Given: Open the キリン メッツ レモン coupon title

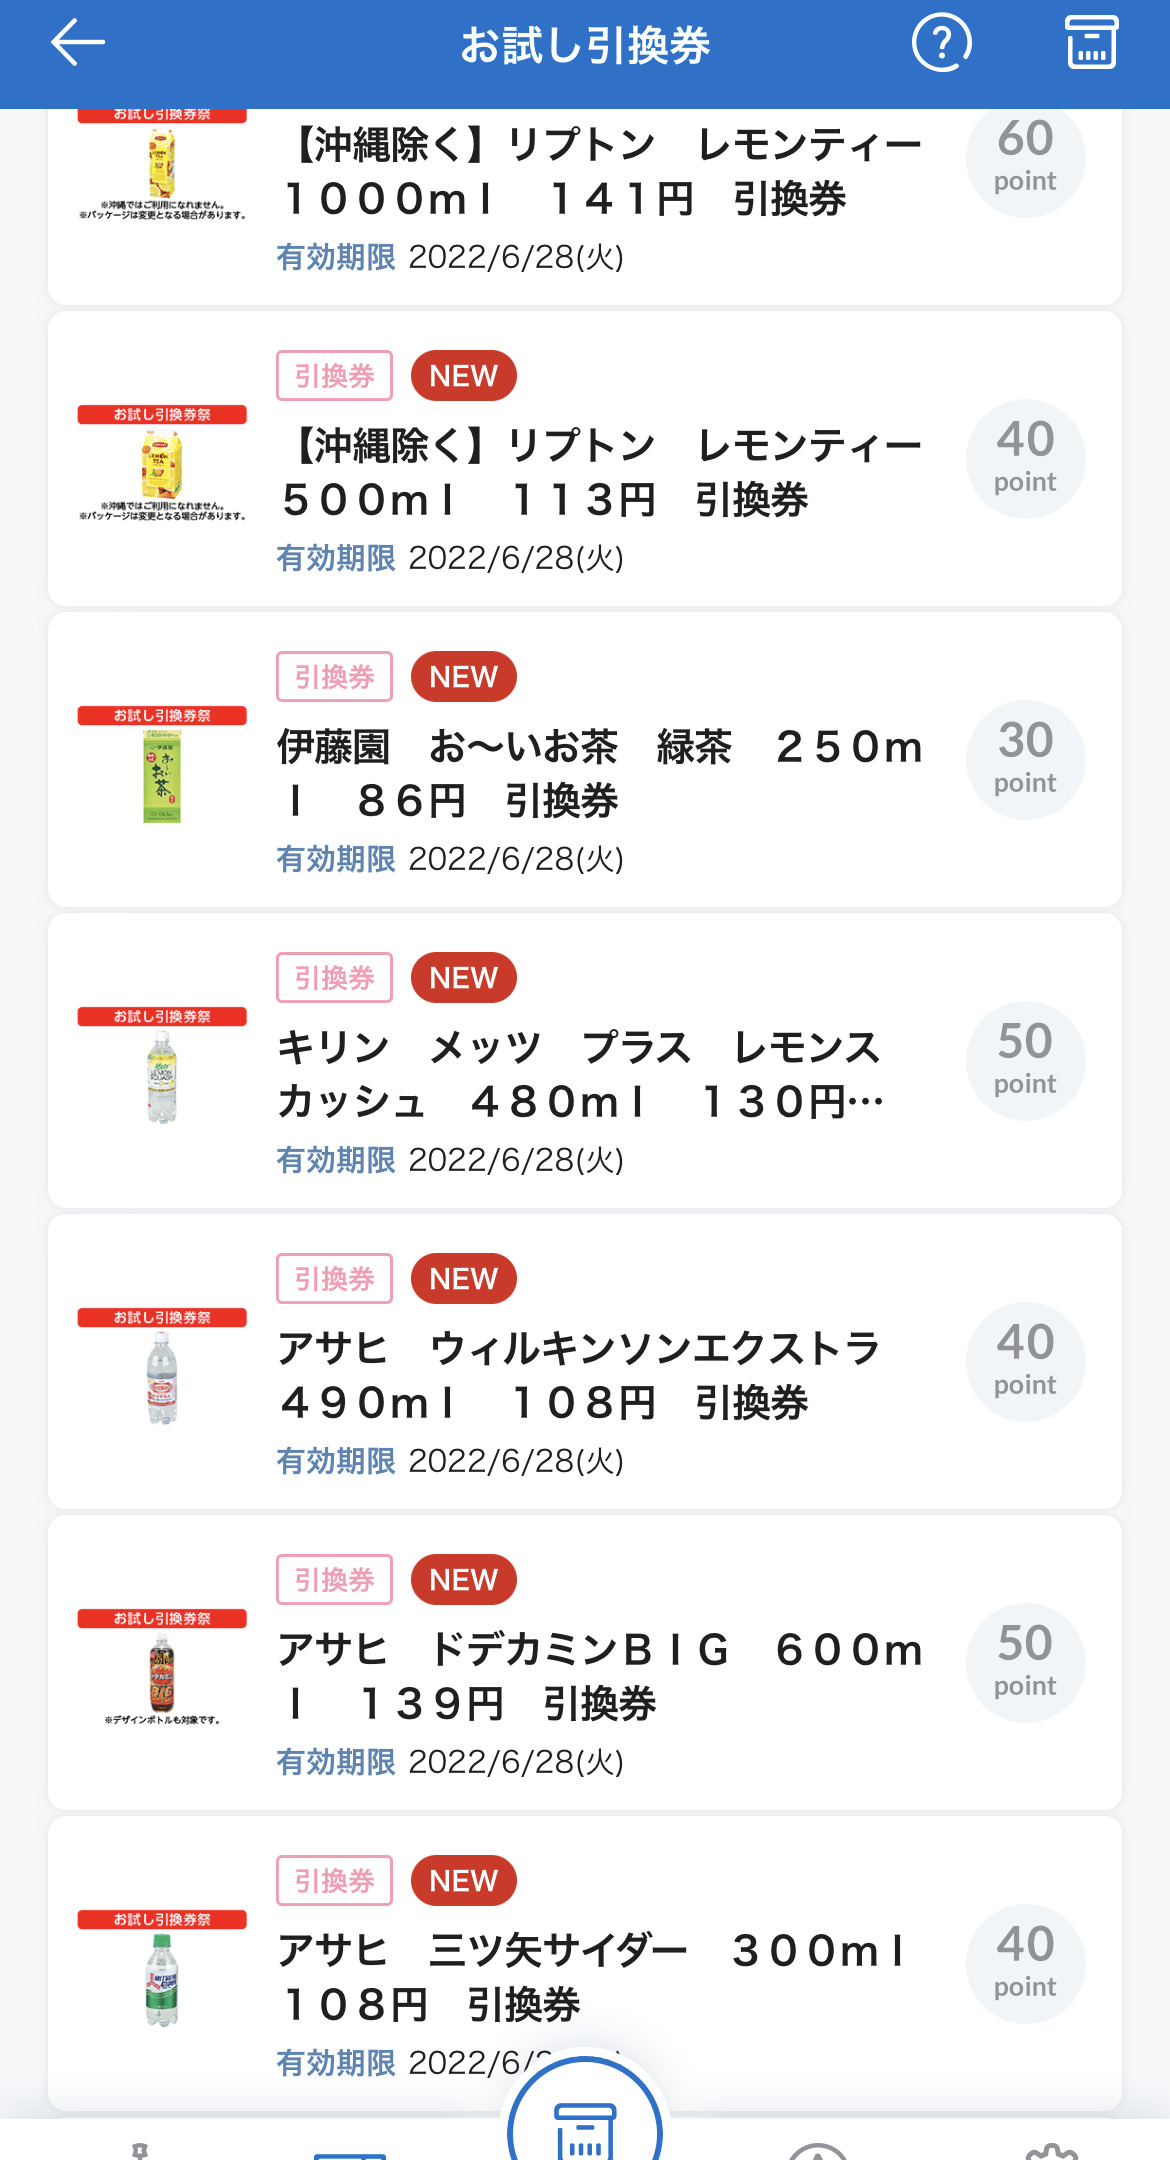Looking at the screenshot, I should (x=580, y=1075).
